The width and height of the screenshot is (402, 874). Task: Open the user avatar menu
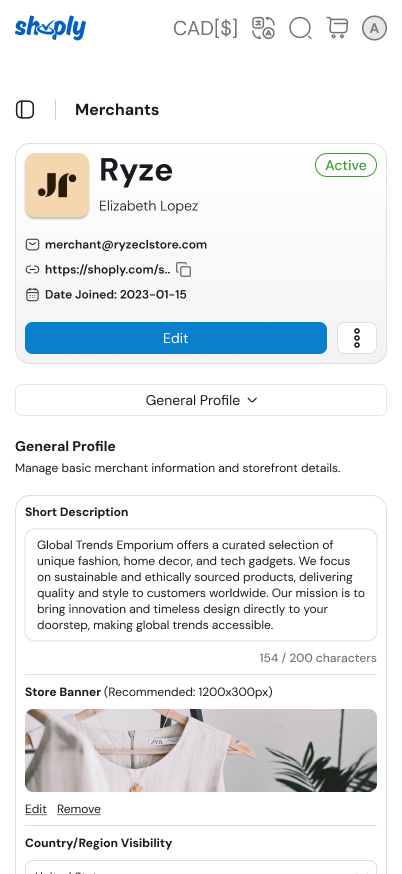click(374, 28)
